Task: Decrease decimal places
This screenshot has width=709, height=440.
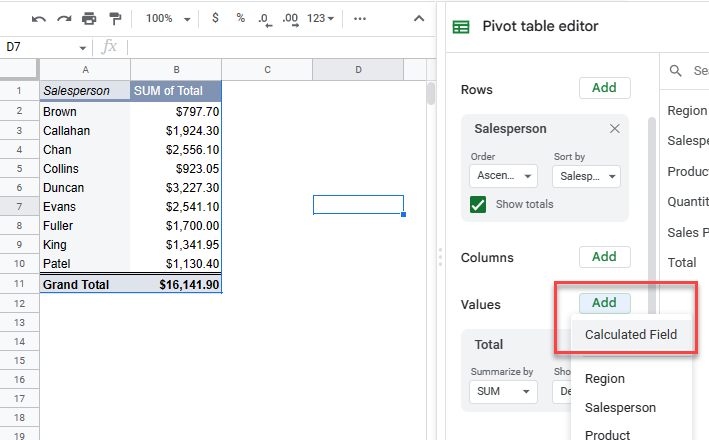Action: click(x=264, y=19)
